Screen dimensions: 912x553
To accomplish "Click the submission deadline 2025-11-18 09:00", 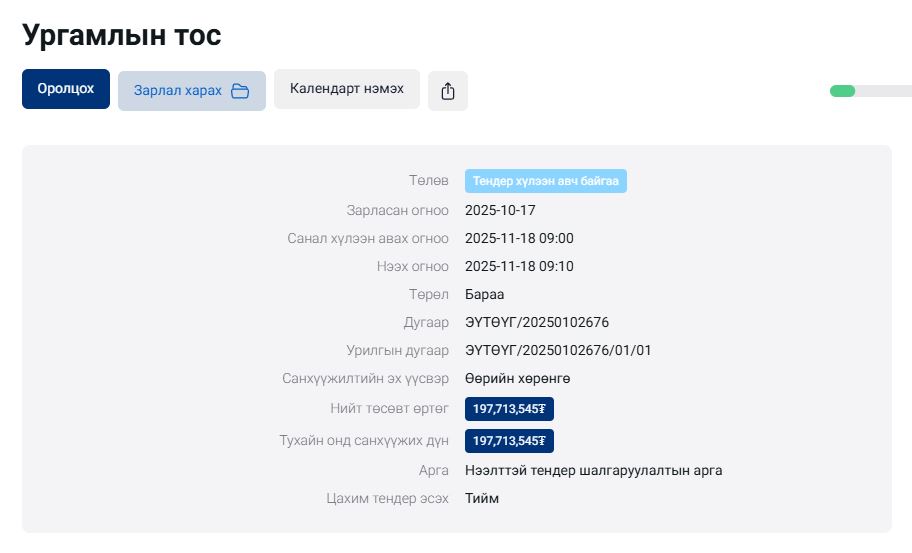I will click(519, 239).
